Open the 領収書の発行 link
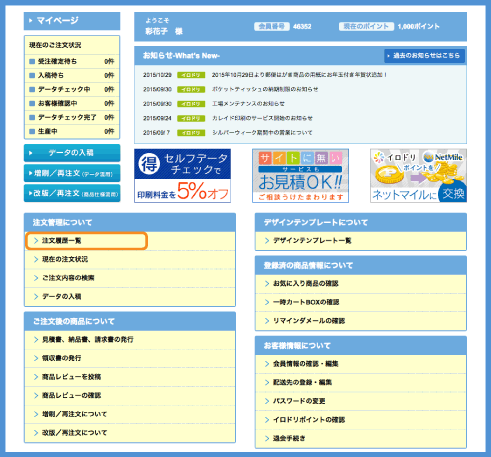 pyautogui.click(x=61, y=358)
